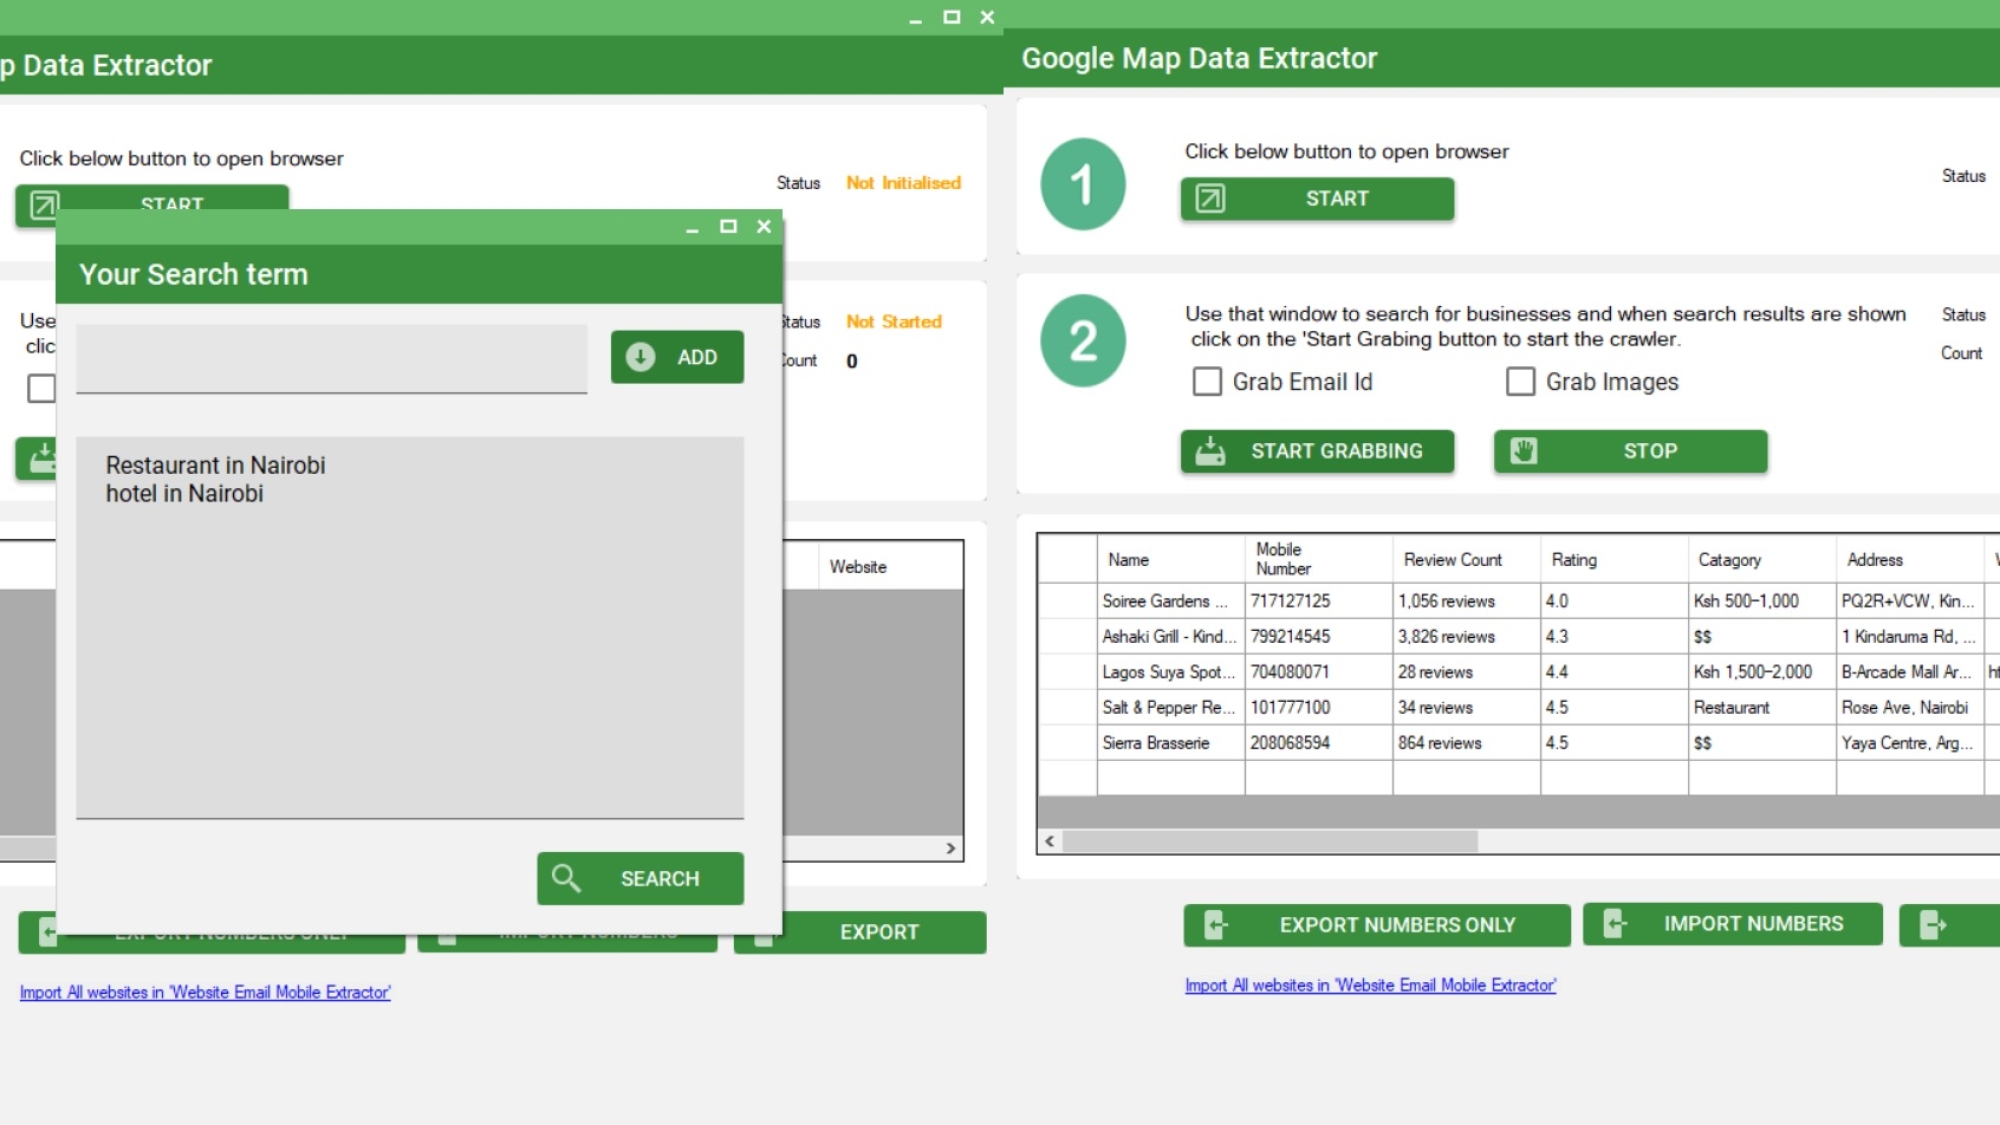The height and width of the screenshot is (1125, 2000).
Task: Minimize the left Data Extractor window
Action: click(915, 19)
